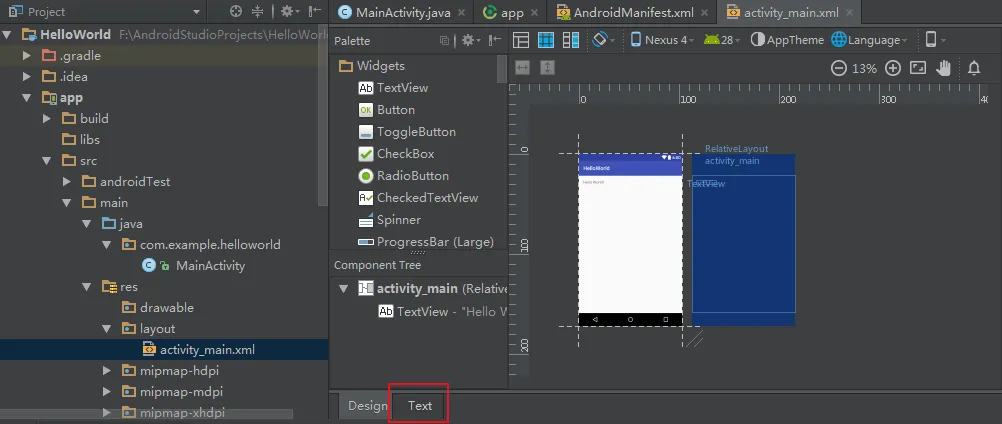This screenshot has height=424, width=1002.
Task: Pick the ProgressBar (Large) widget in the Palette
Action: pos(426,242)
